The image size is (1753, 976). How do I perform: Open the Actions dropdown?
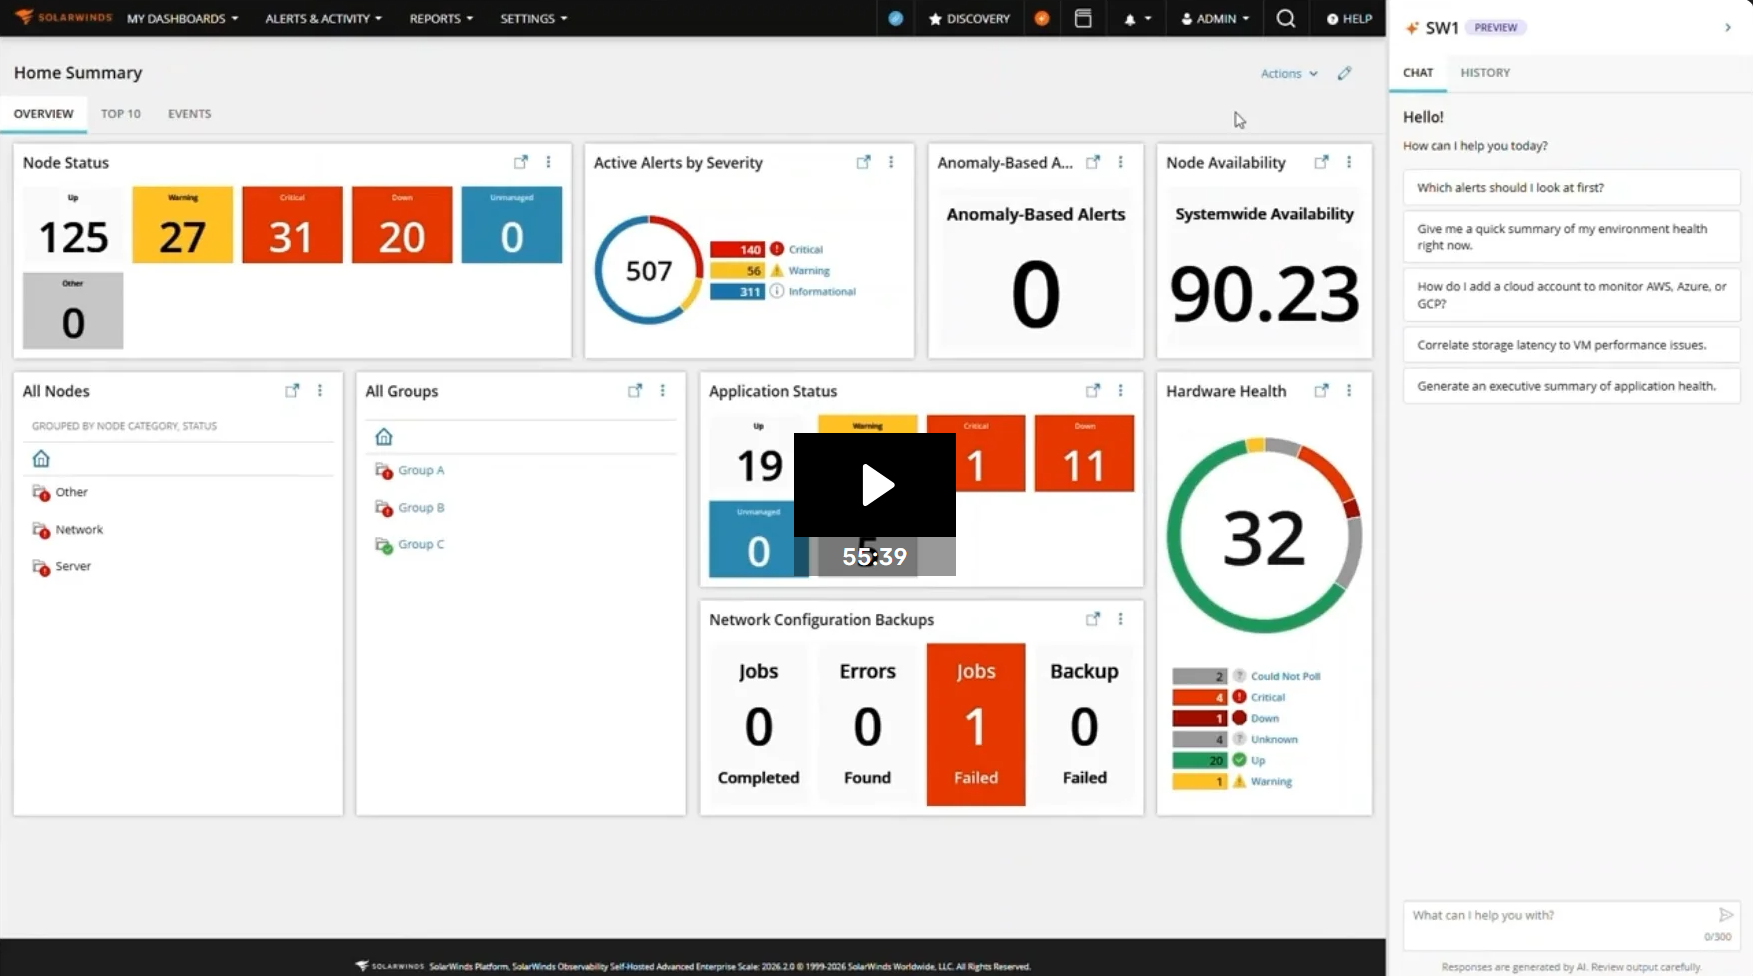point(1289,74)
